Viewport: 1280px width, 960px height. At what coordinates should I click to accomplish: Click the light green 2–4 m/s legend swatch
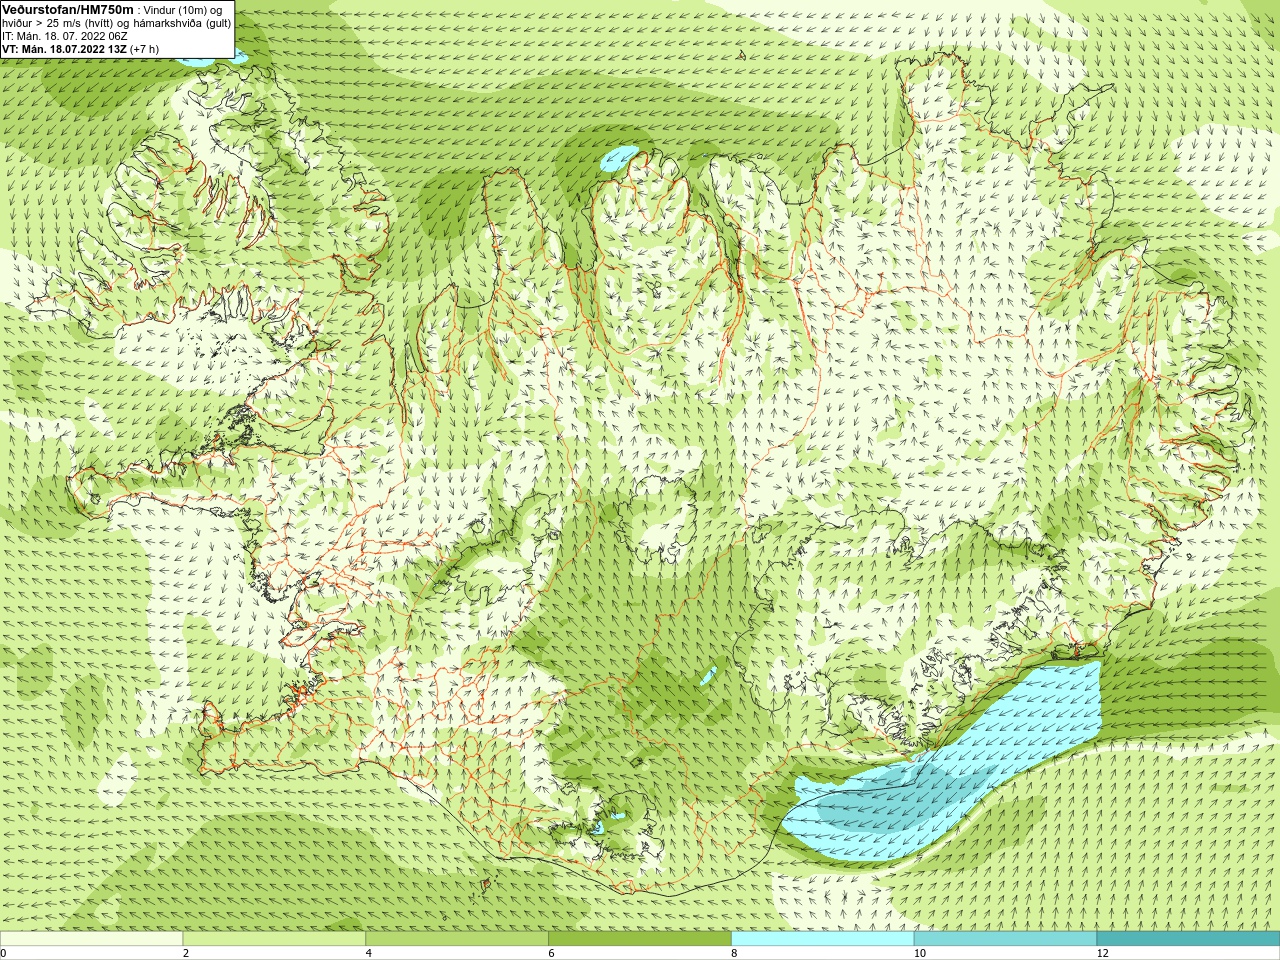[x=274, y=939]
